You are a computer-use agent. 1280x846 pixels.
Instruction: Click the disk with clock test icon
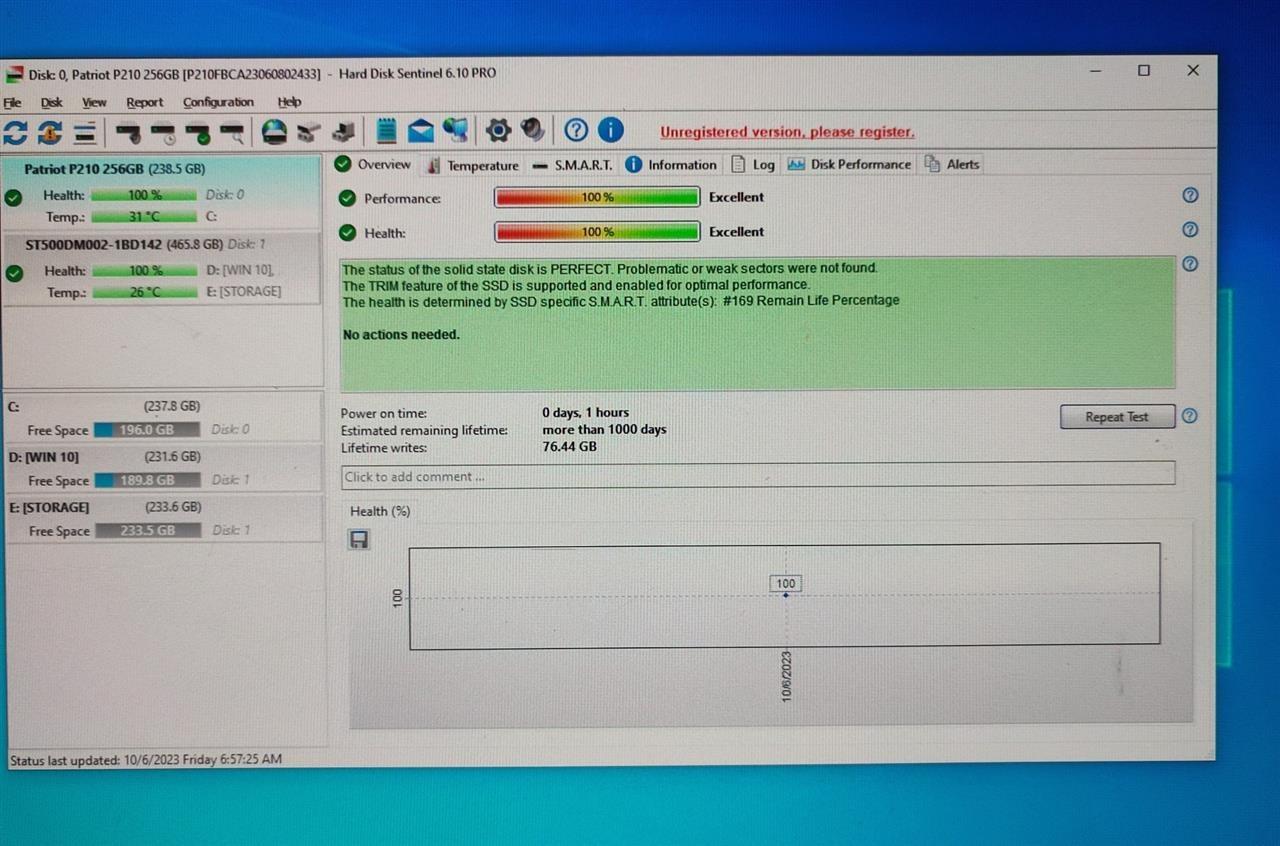[163, 131]
